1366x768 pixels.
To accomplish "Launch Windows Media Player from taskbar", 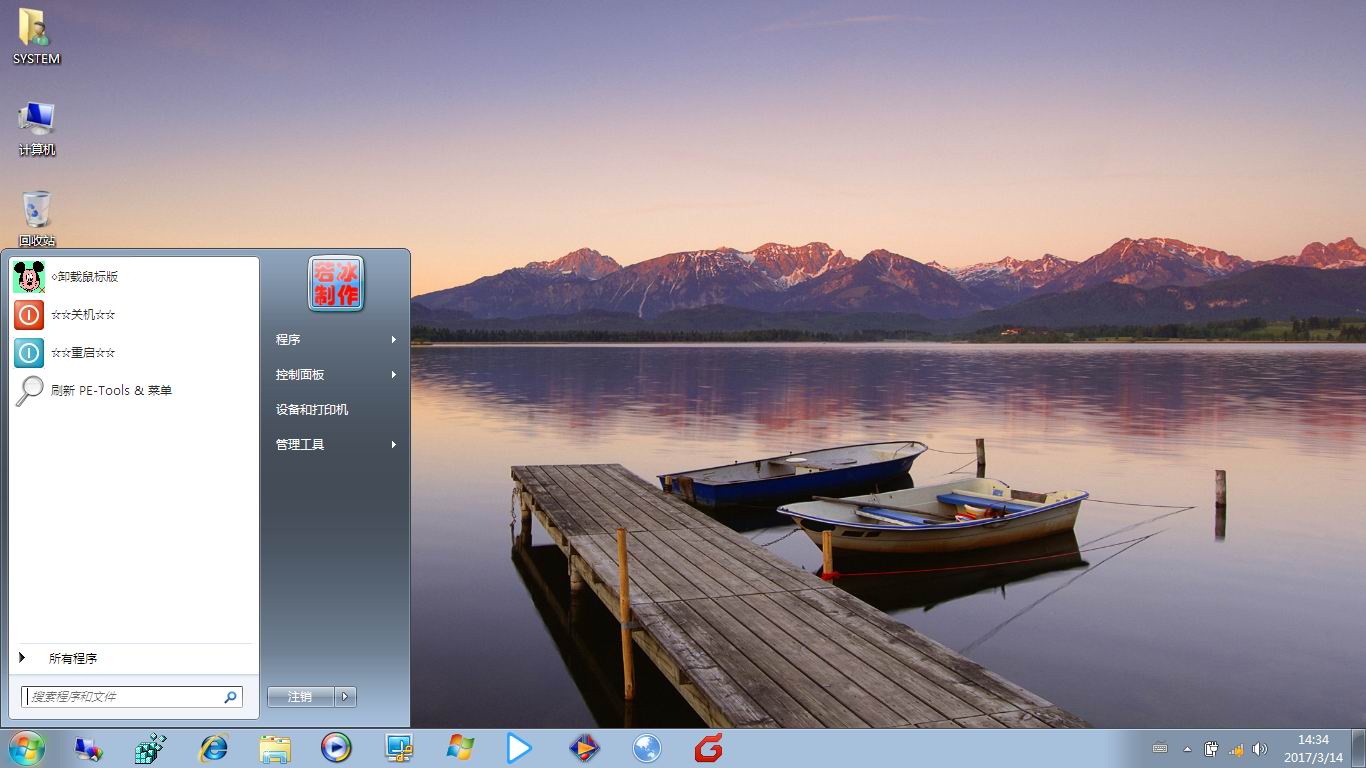I will [x=336, y=748].
